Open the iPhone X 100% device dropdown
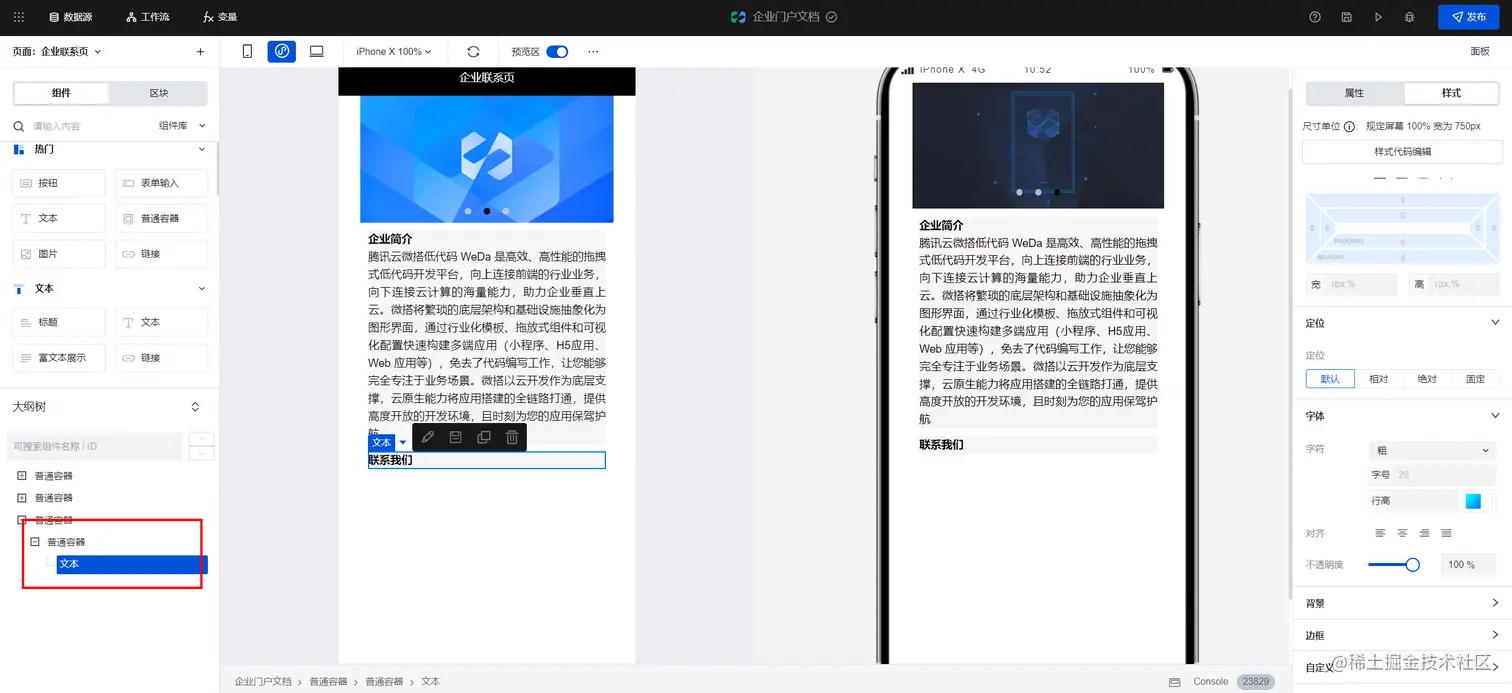1512x693 pixels. click(394, 51)
